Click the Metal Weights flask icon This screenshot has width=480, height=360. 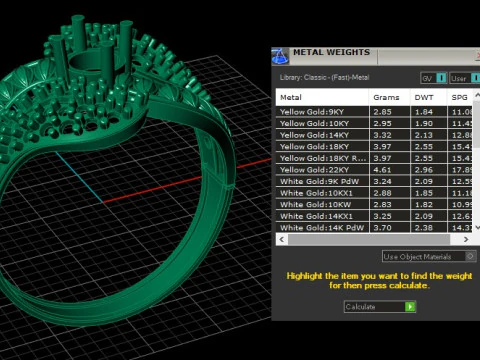pos(280,56)
